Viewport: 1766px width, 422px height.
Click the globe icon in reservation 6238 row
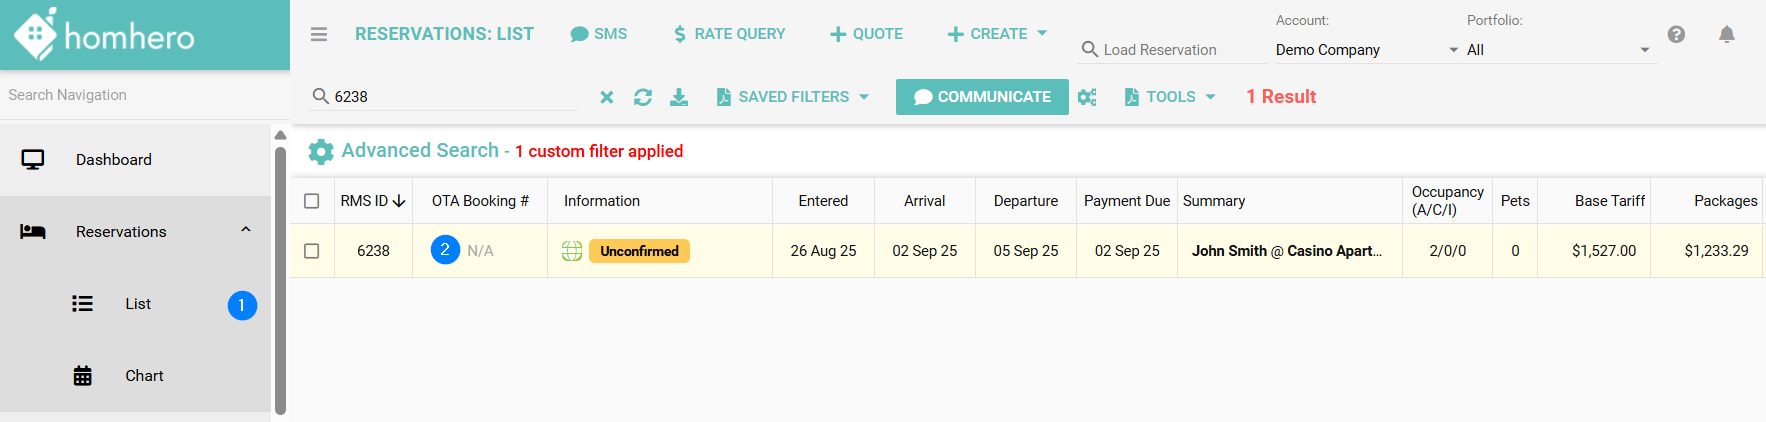pos(572,251)
